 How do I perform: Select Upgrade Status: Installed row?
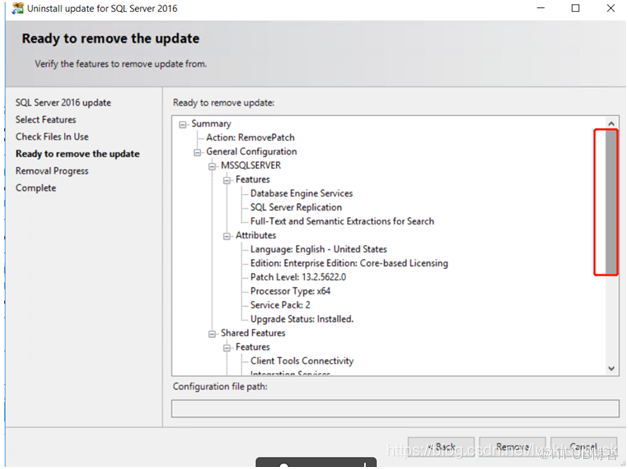point(302,319)
